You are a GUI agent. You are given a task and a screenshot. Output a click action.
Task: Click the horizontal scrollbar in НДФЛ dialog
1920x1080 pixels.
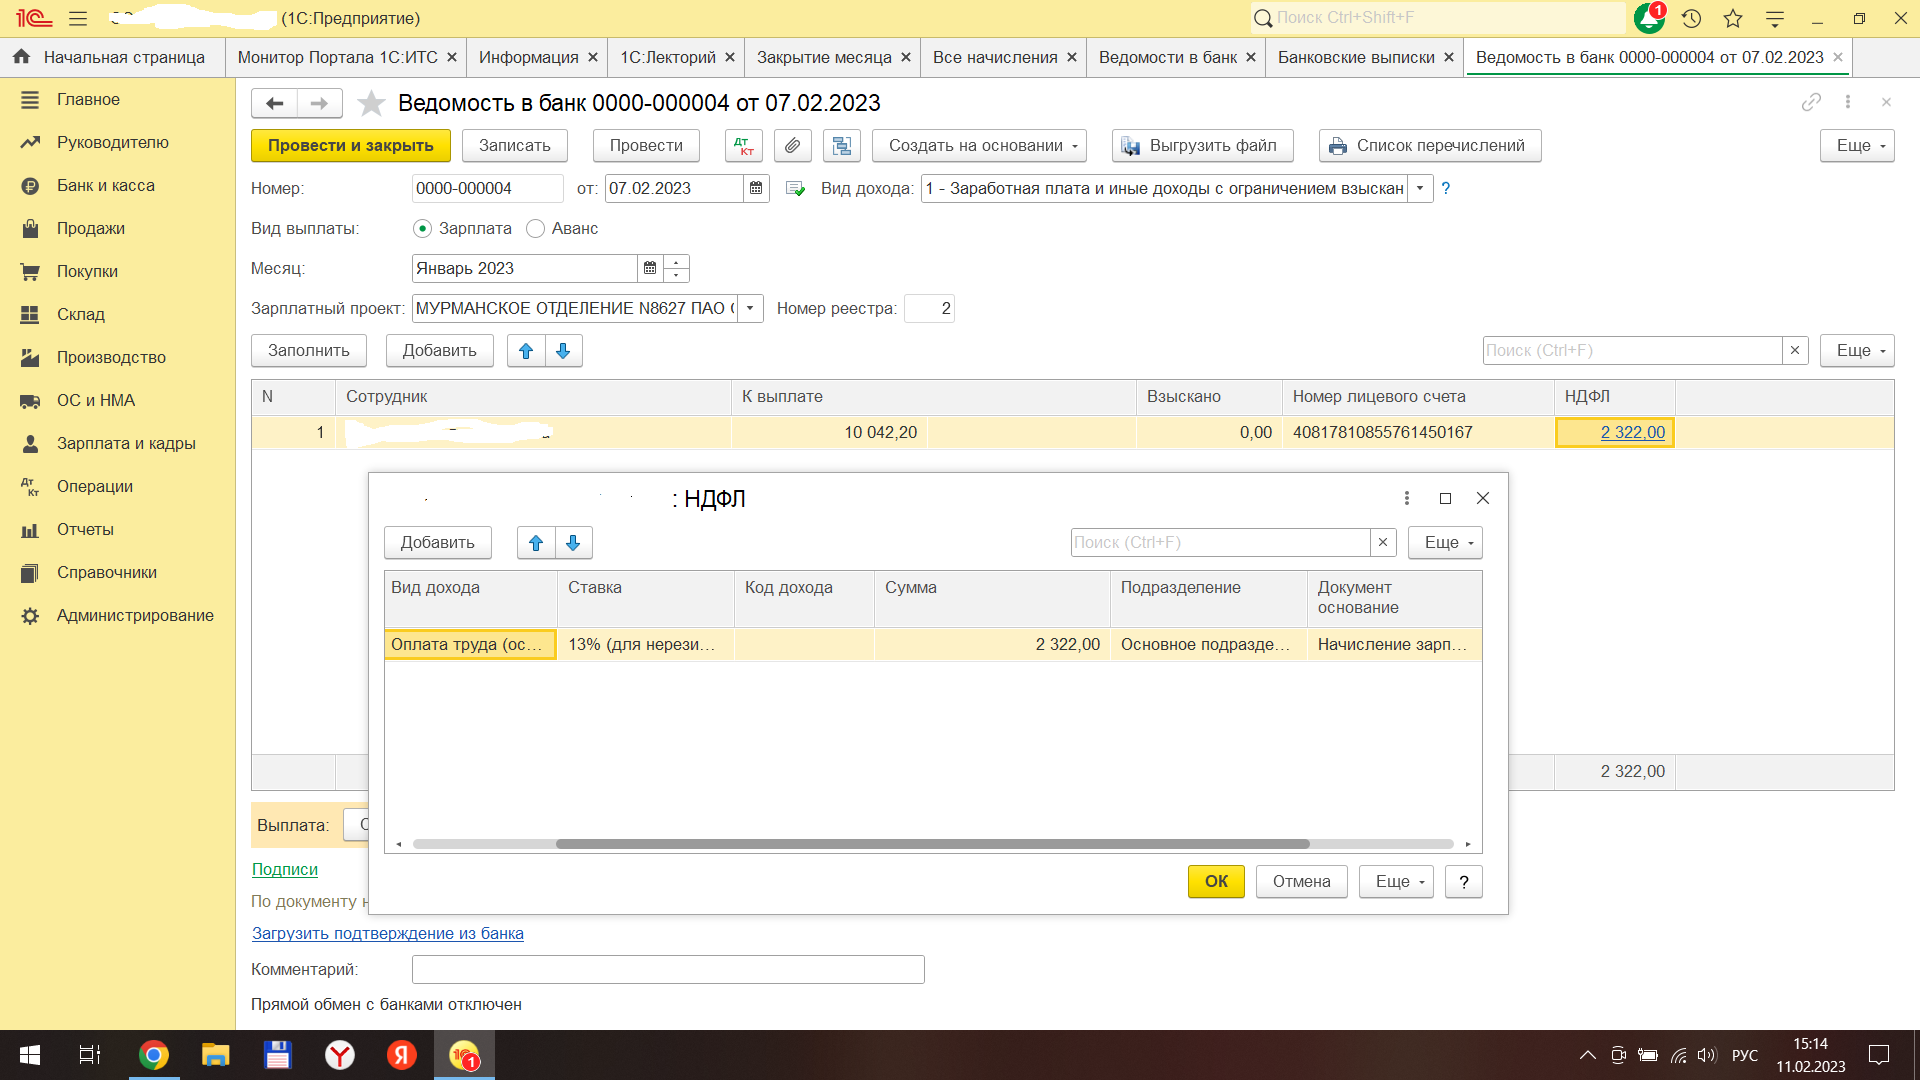click(932, 844)
